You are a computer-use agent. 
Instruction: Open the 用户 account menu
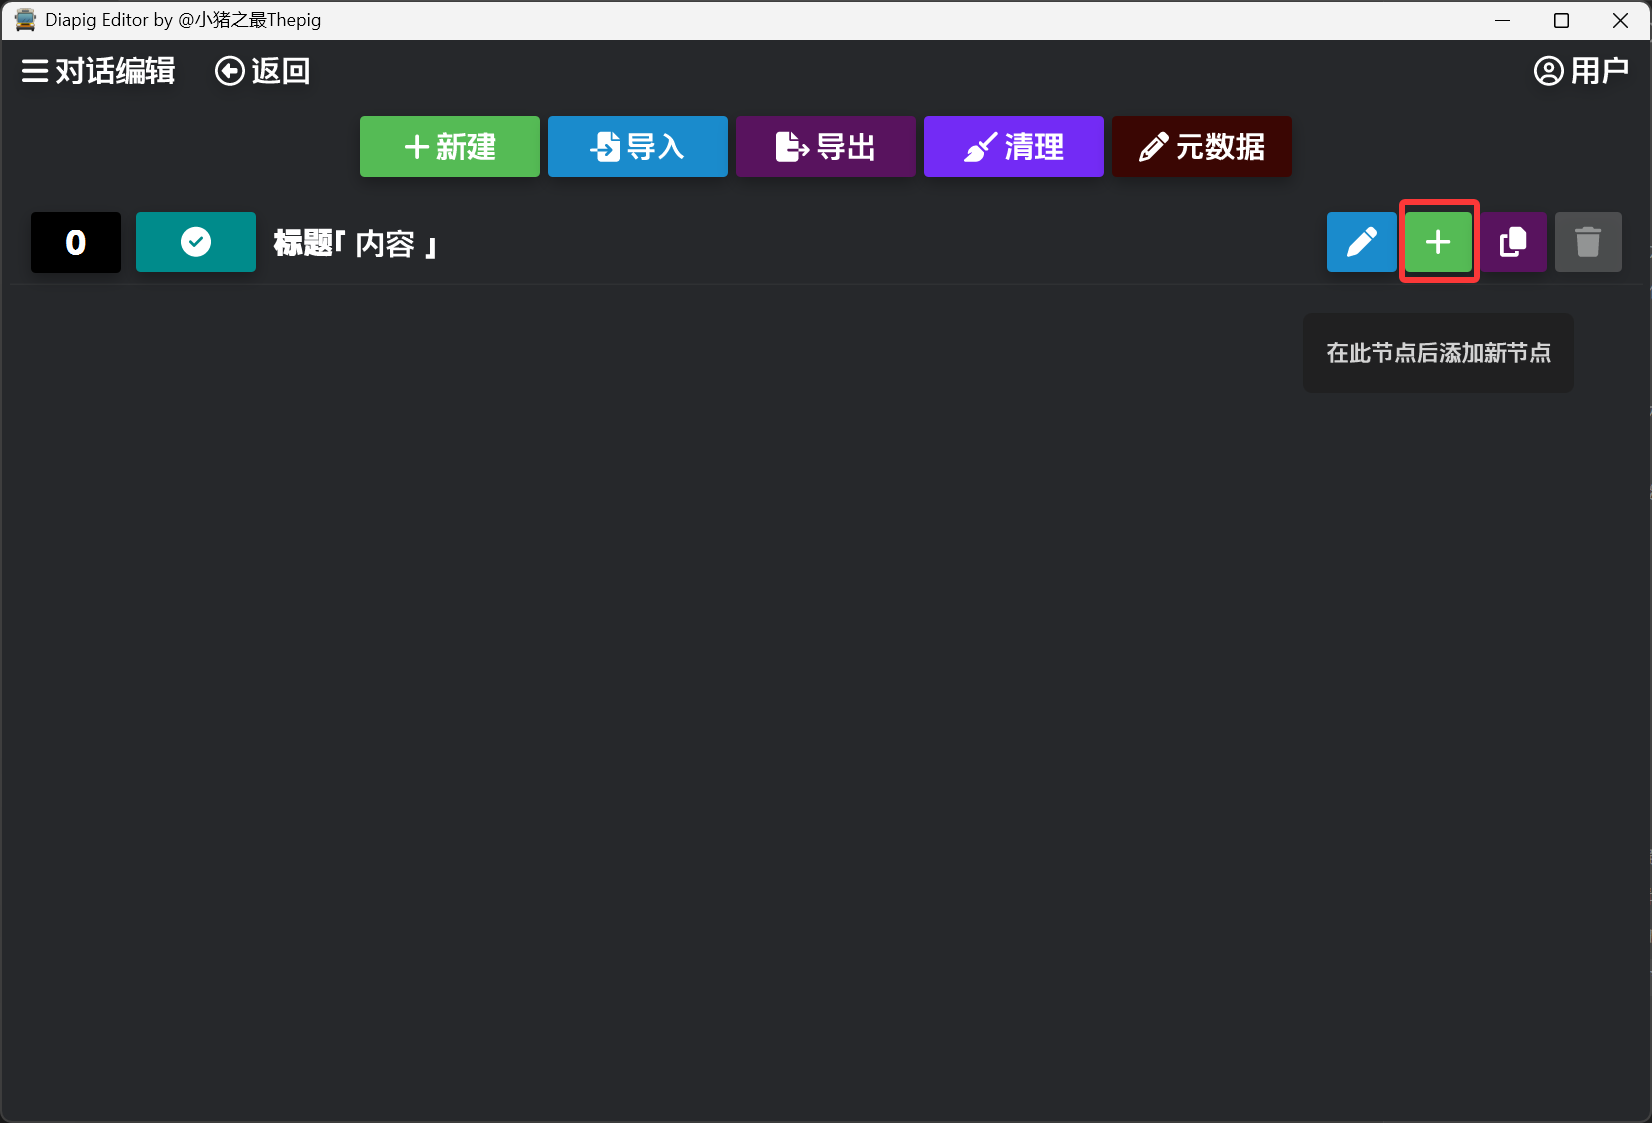click(1580, 71)
